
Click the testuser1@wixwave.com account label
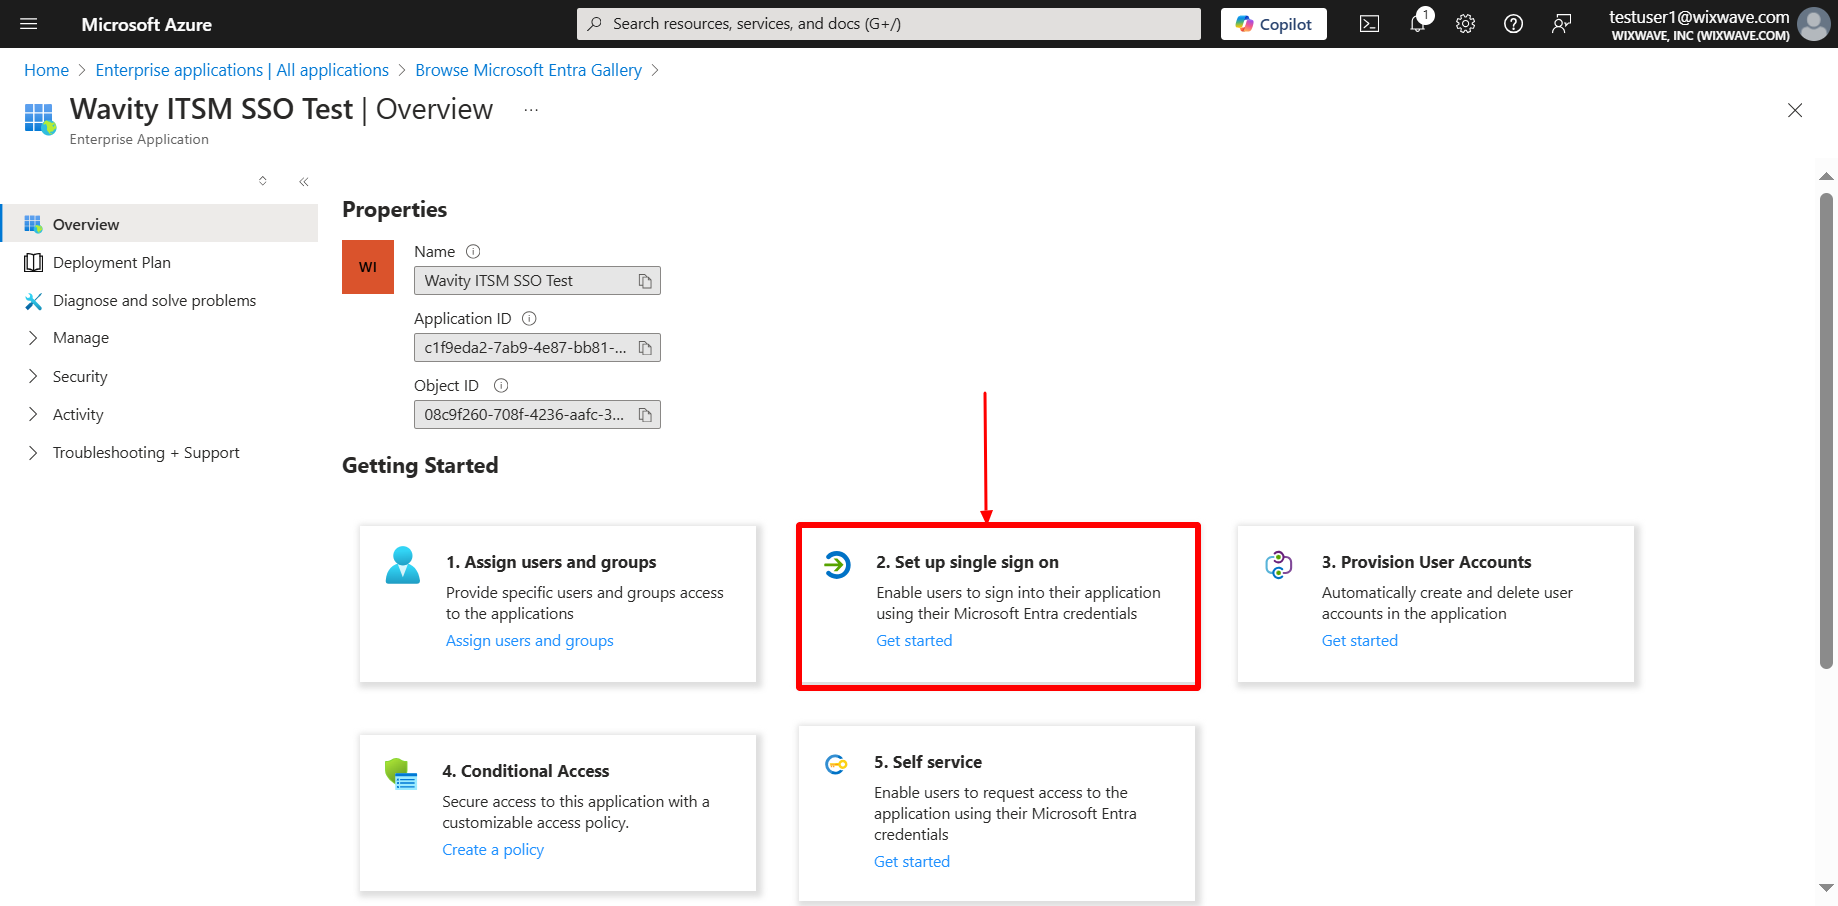coord(1699,17)
